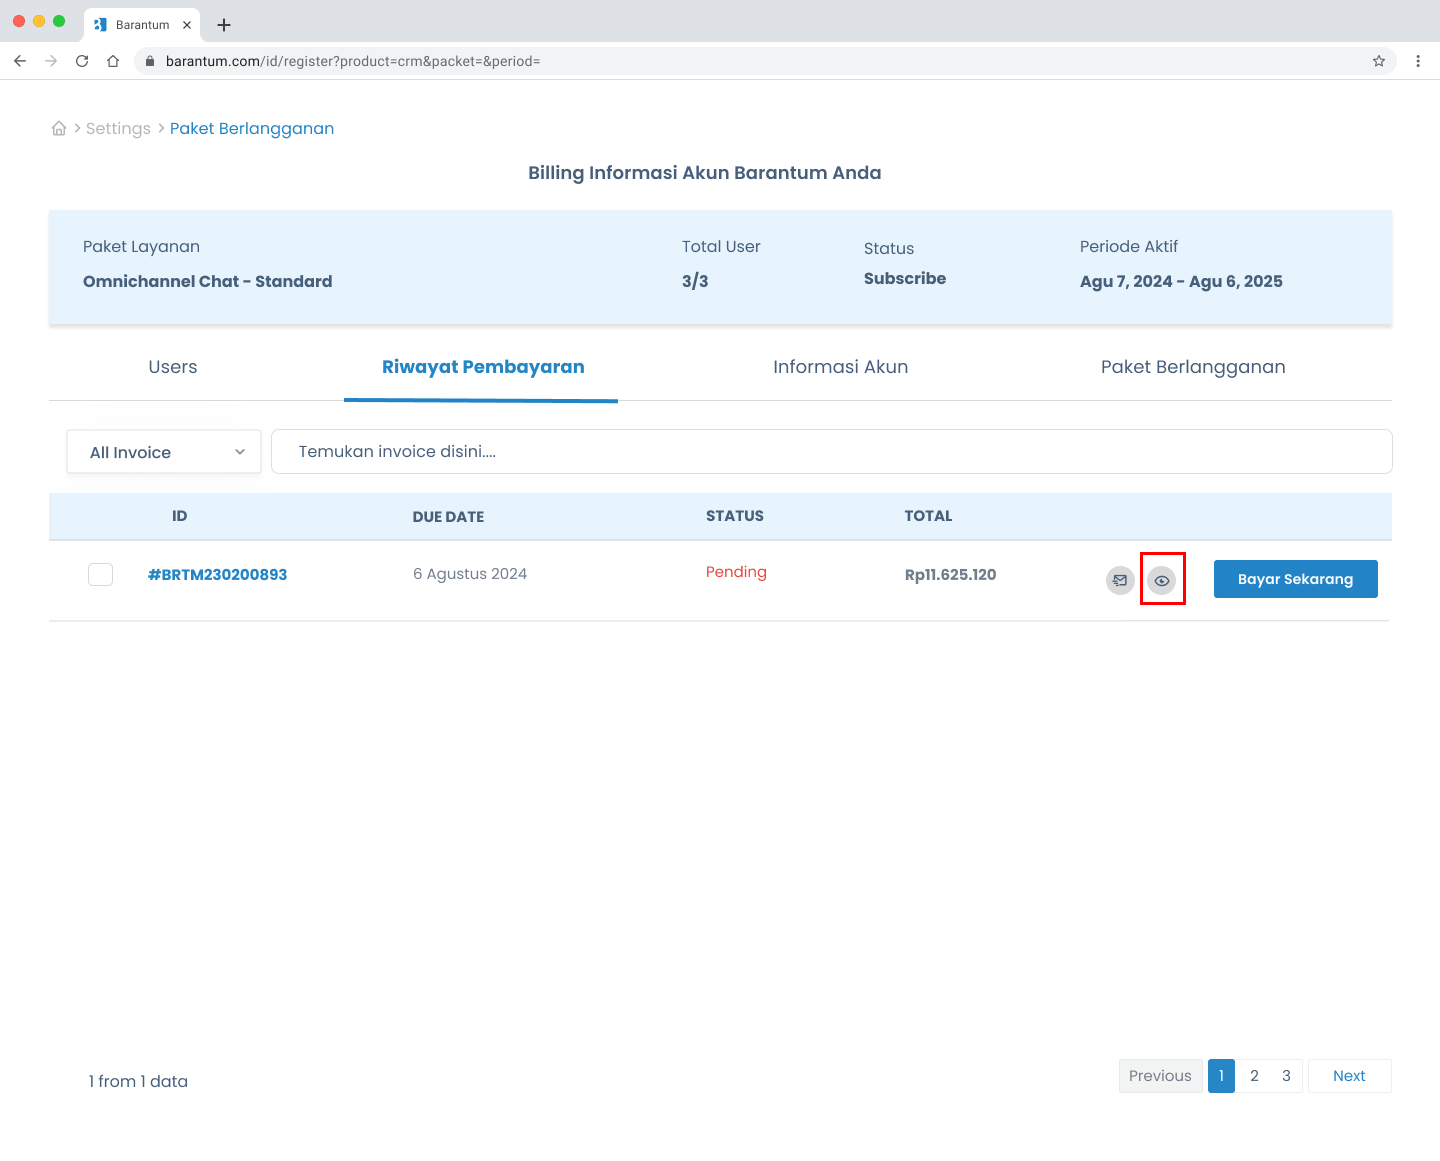Open a new browser tab
This screenshot has height=1161, width=1440.
pos(224,25)
